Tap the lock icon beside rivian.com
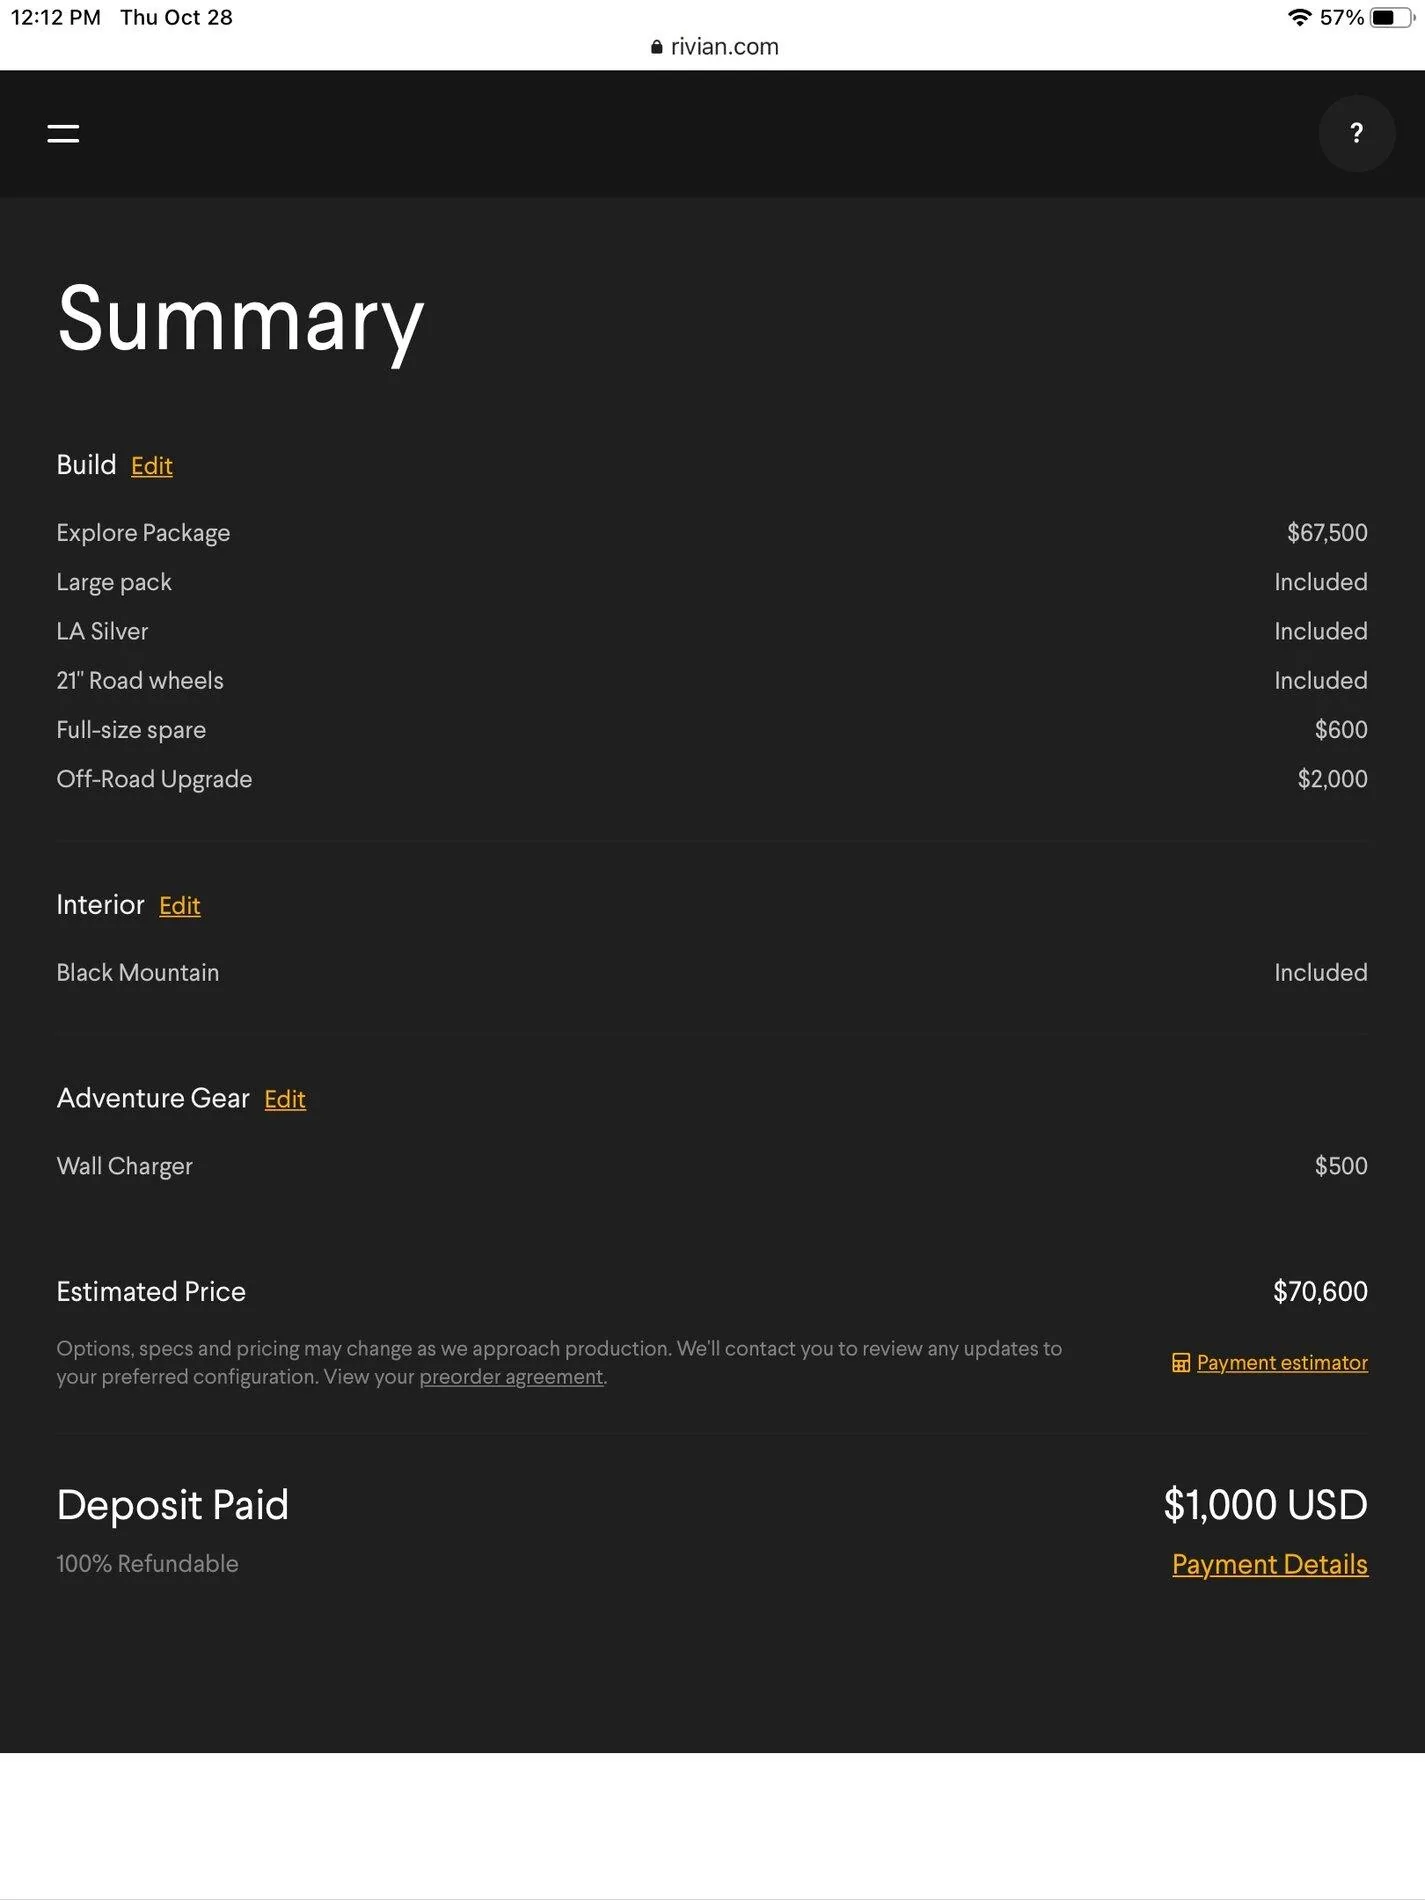 pyautogui.click(x=657, y=47)
